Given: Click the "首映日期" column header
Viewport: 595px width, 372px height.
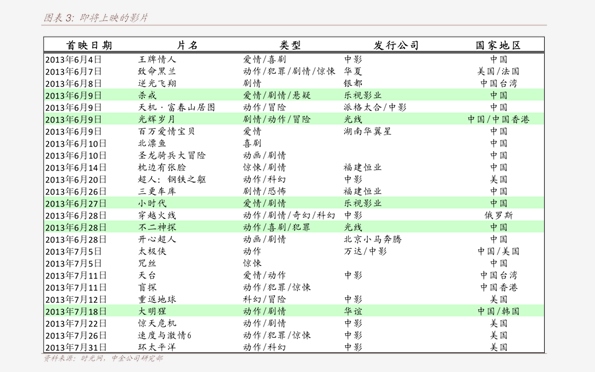Looking at the screenshot, I should tap(89, 46).
